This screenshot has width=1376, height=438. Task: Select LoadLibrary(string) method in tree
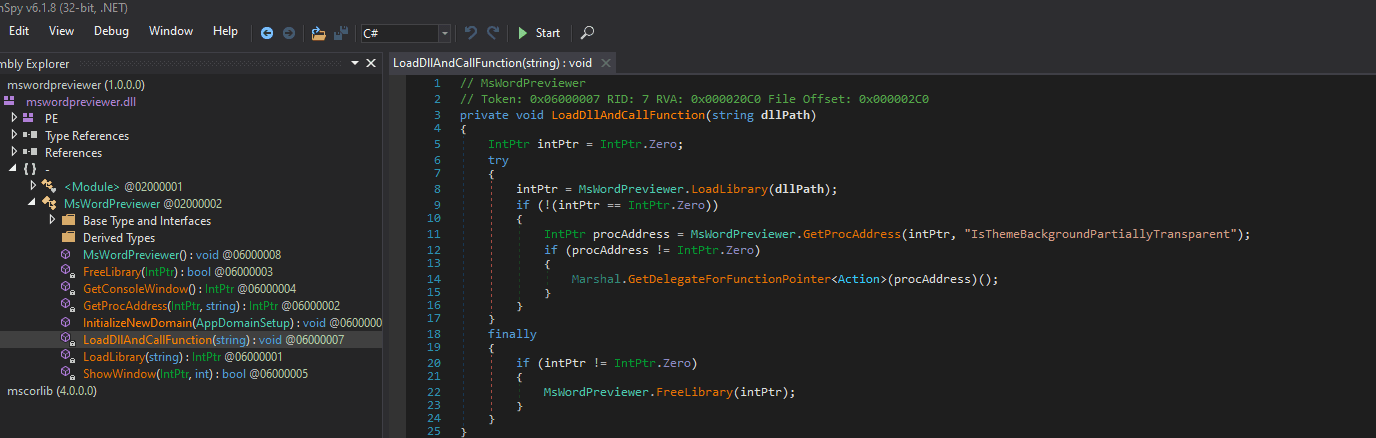[182, 357]
